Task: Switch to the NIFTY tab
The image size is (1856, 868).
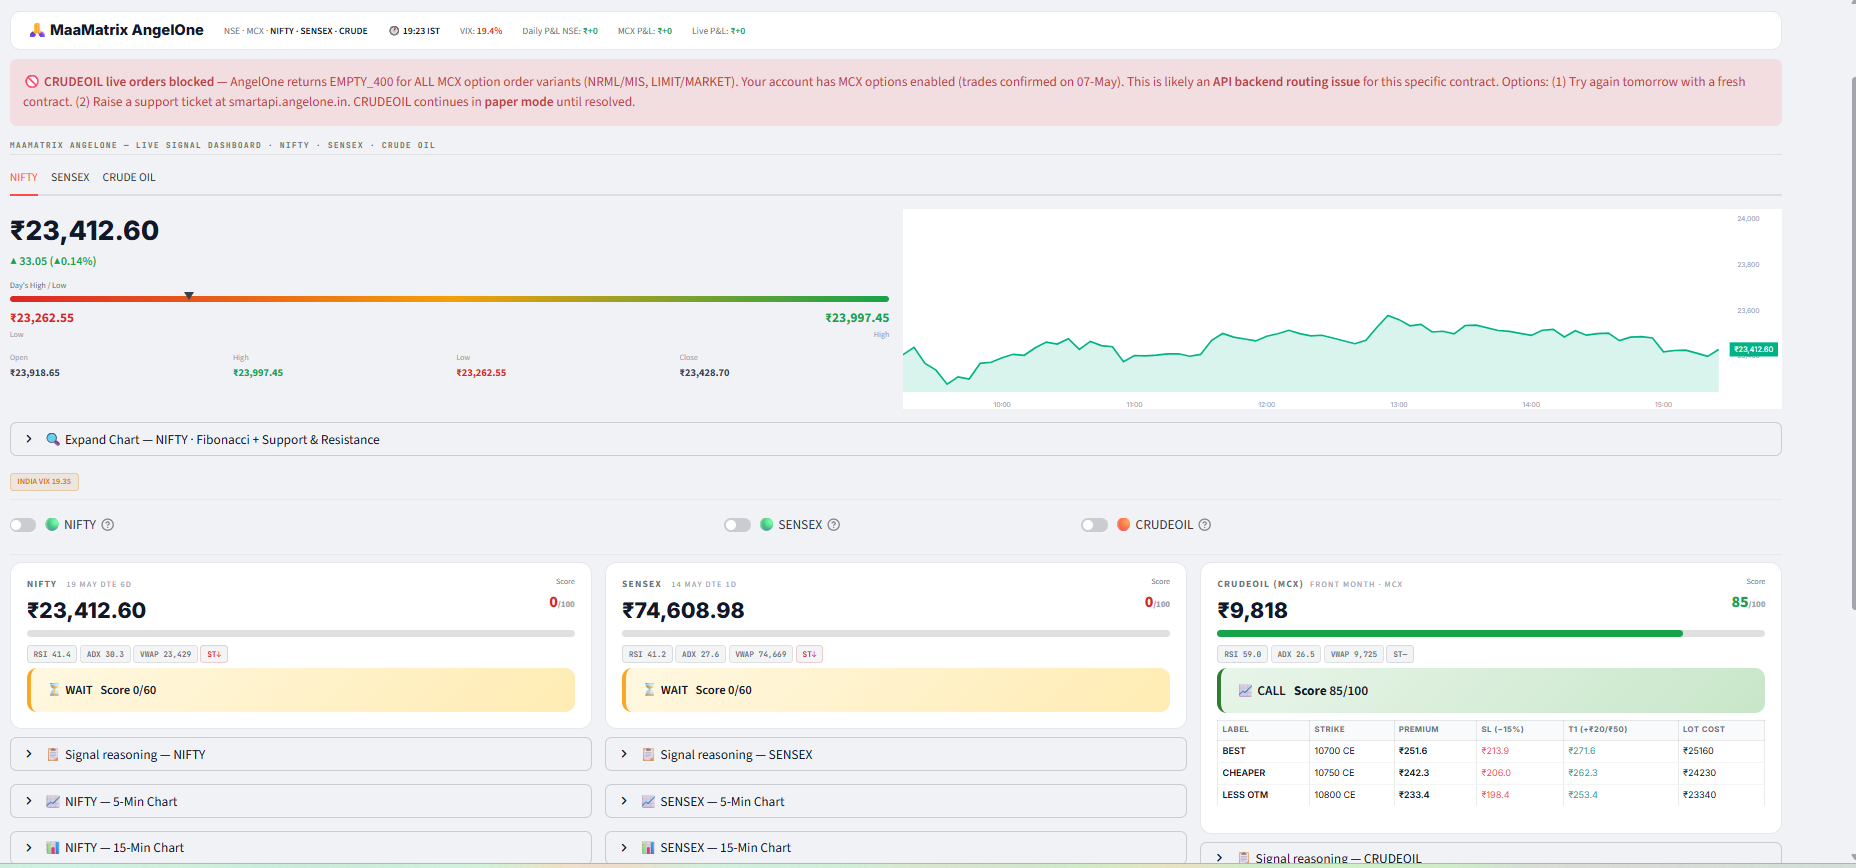Action: tap(24, 177)
